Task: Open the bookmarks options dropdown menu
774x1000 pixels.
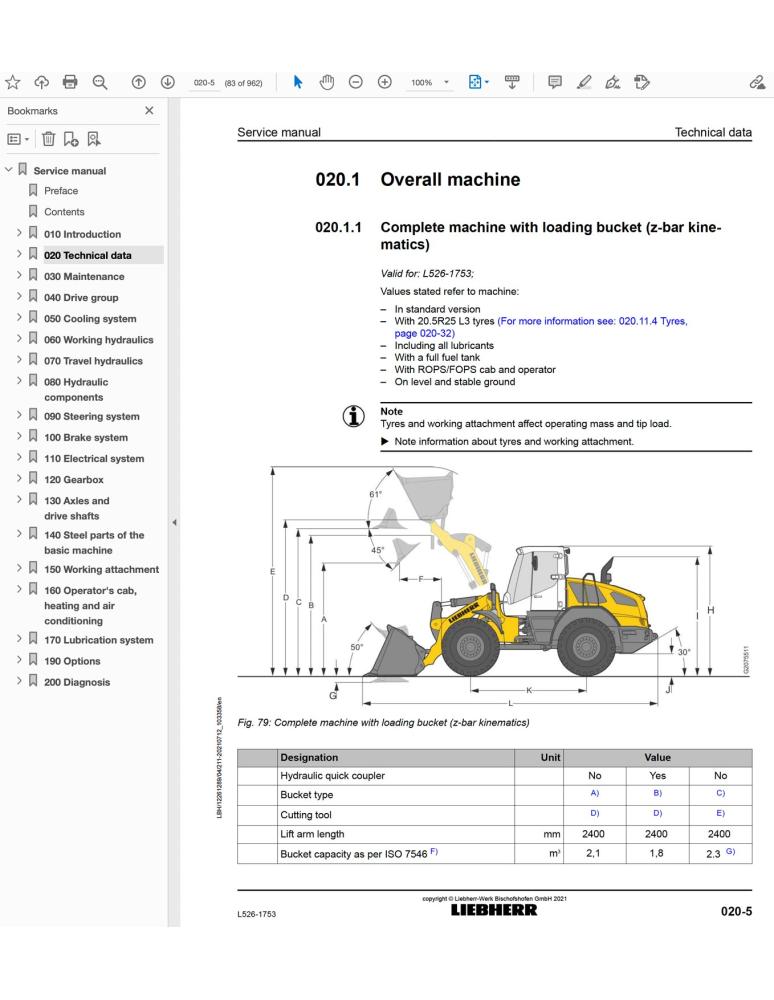Action: click(x=17, y=141)
